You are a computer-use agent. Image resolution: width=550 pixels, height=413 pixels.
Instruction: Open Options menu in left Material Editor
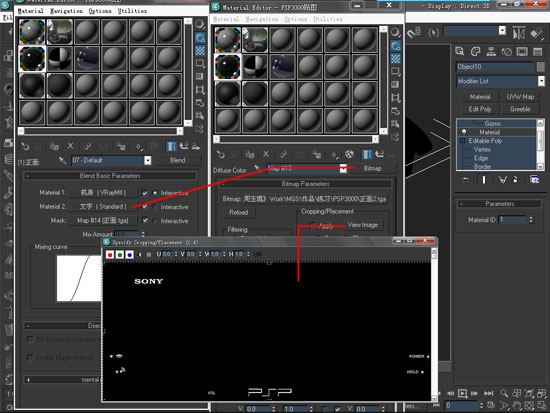[100, 11]
